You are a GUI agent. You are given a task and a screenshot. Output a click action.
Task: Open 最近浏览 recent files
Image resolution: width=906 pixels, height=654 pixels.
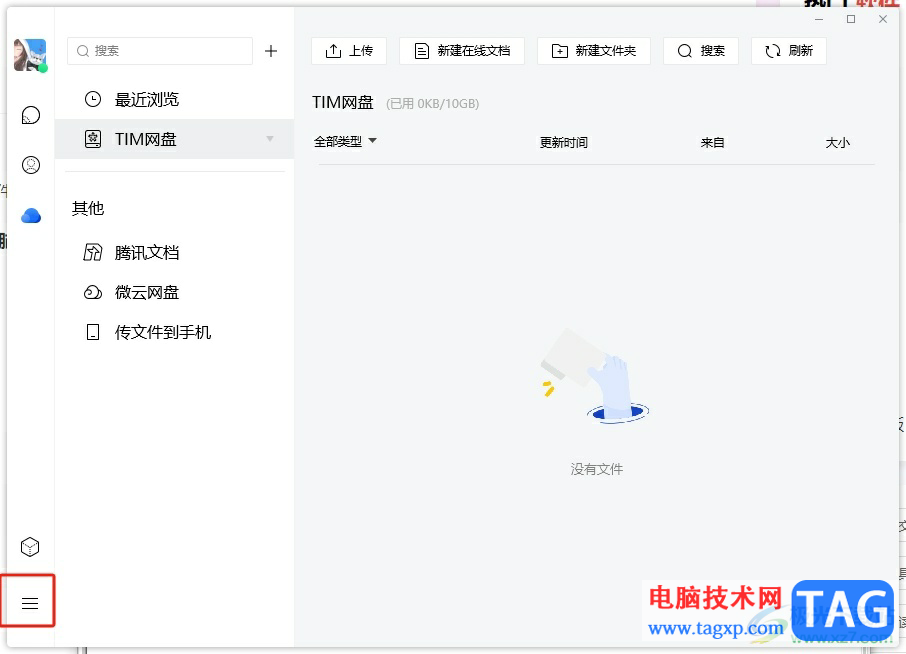[174, 99]
